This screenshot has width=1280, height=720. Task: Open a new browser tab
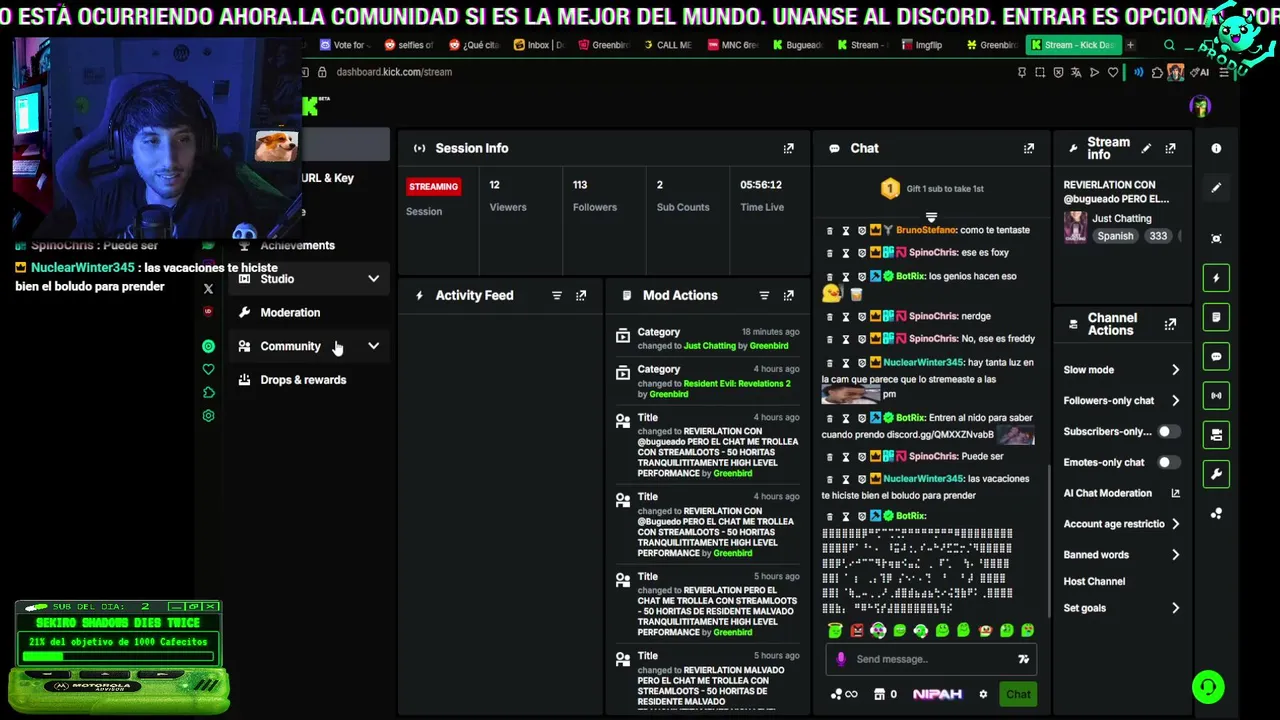point(1130,45)
